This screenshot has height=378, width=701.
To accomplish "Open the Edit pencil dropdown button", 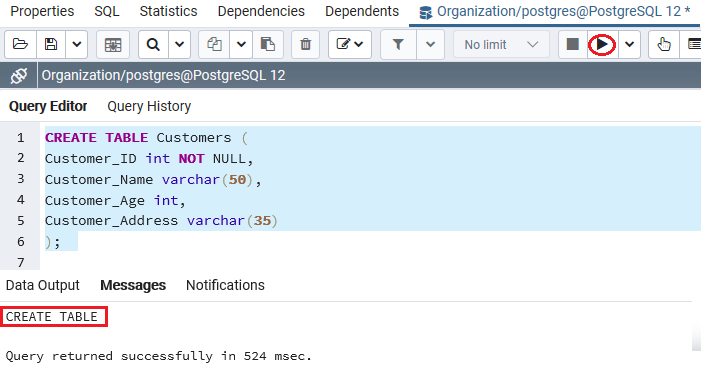I will [x=350, y=45].
